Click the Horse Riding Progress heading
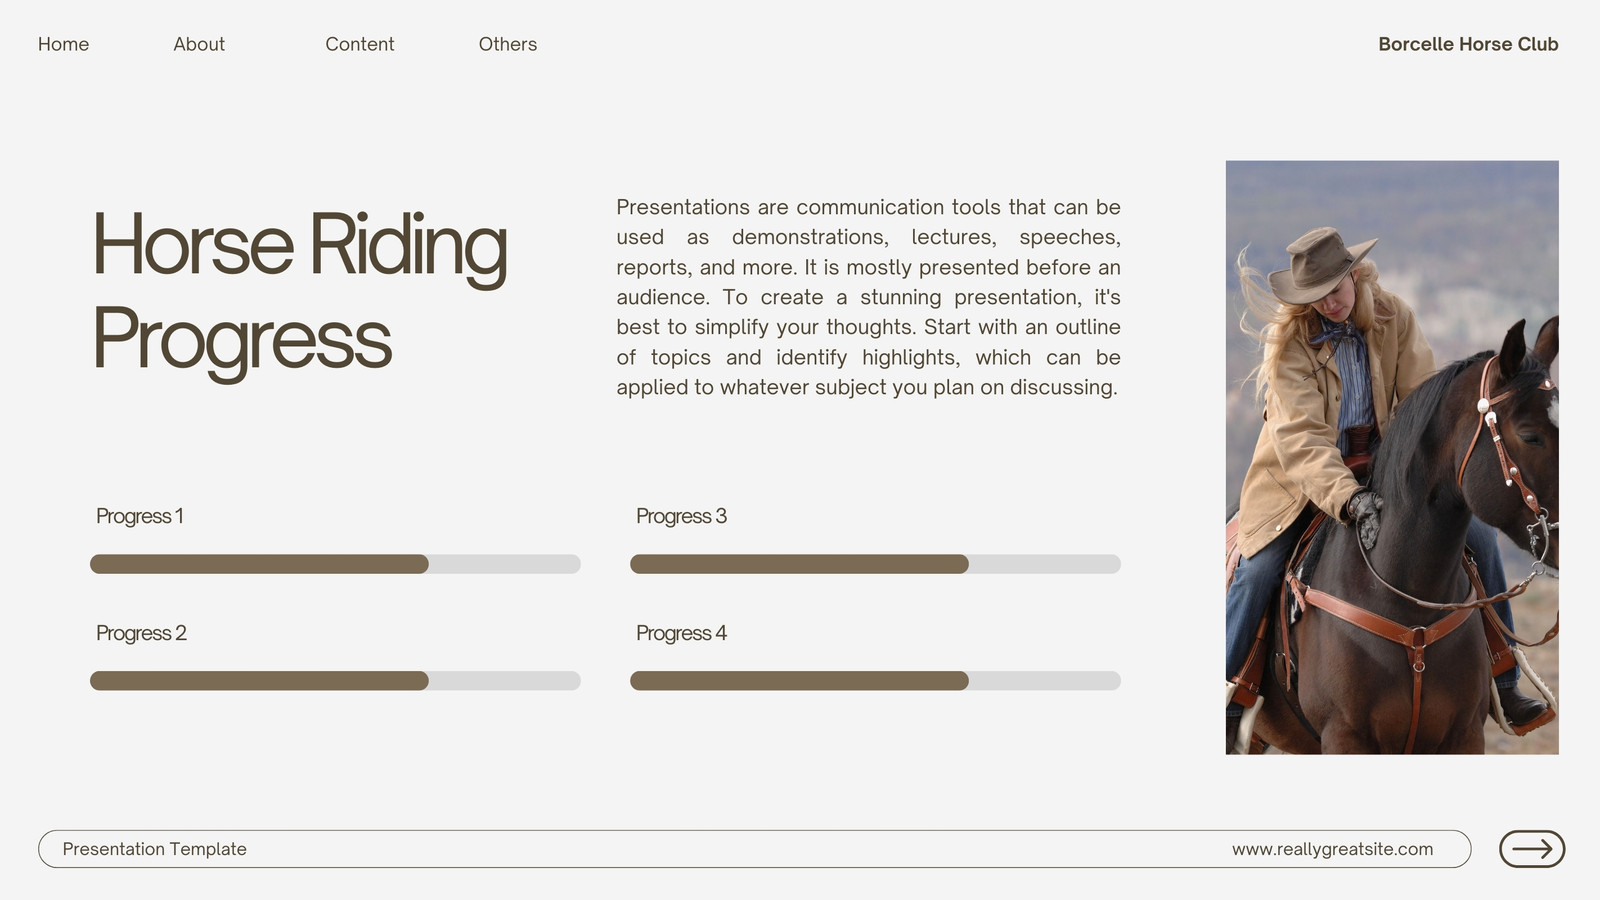 pos(300,292)
